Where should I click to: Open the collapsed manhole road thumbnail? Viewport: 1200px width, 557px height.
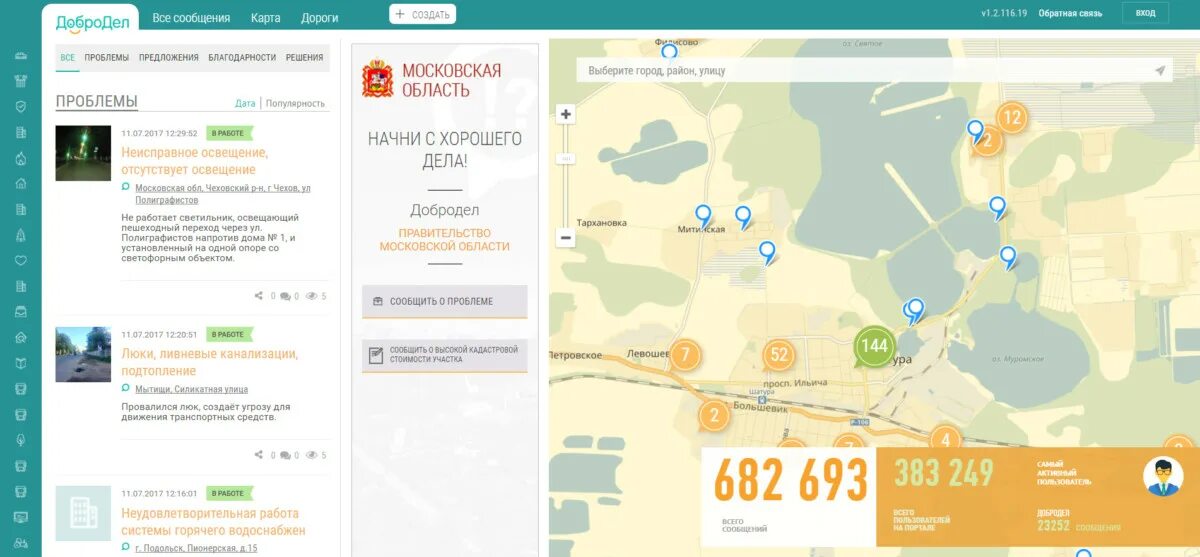coord(83,354)
